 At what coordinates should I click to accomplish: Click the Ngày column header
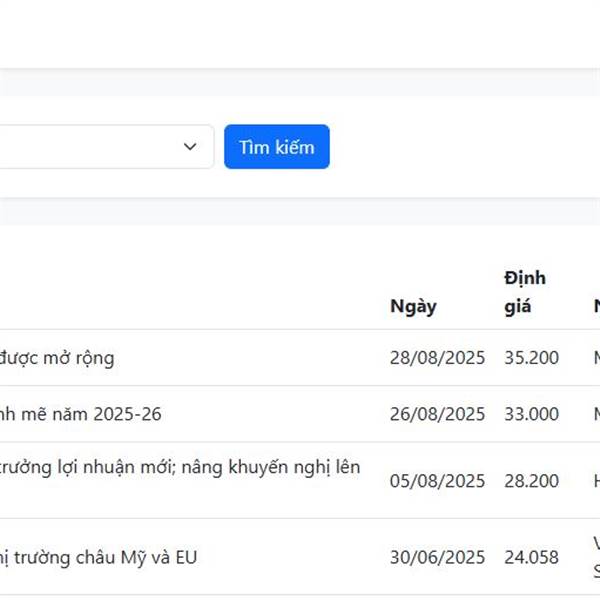[x=413, y=306]
